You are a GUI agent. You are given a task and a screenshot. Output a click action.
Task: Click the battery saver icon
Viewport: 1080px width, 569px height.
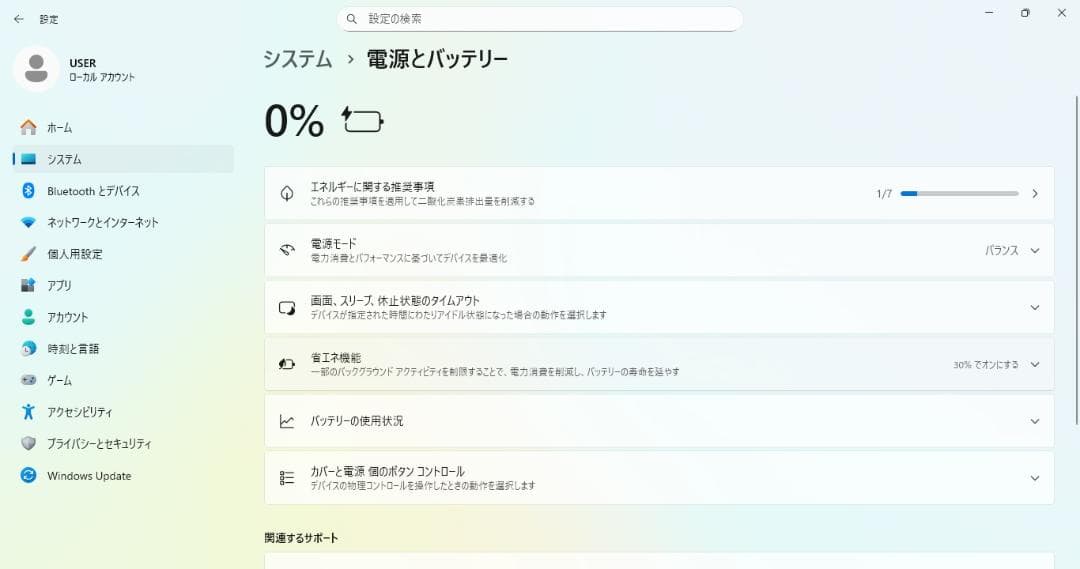(x=287, y=364)
